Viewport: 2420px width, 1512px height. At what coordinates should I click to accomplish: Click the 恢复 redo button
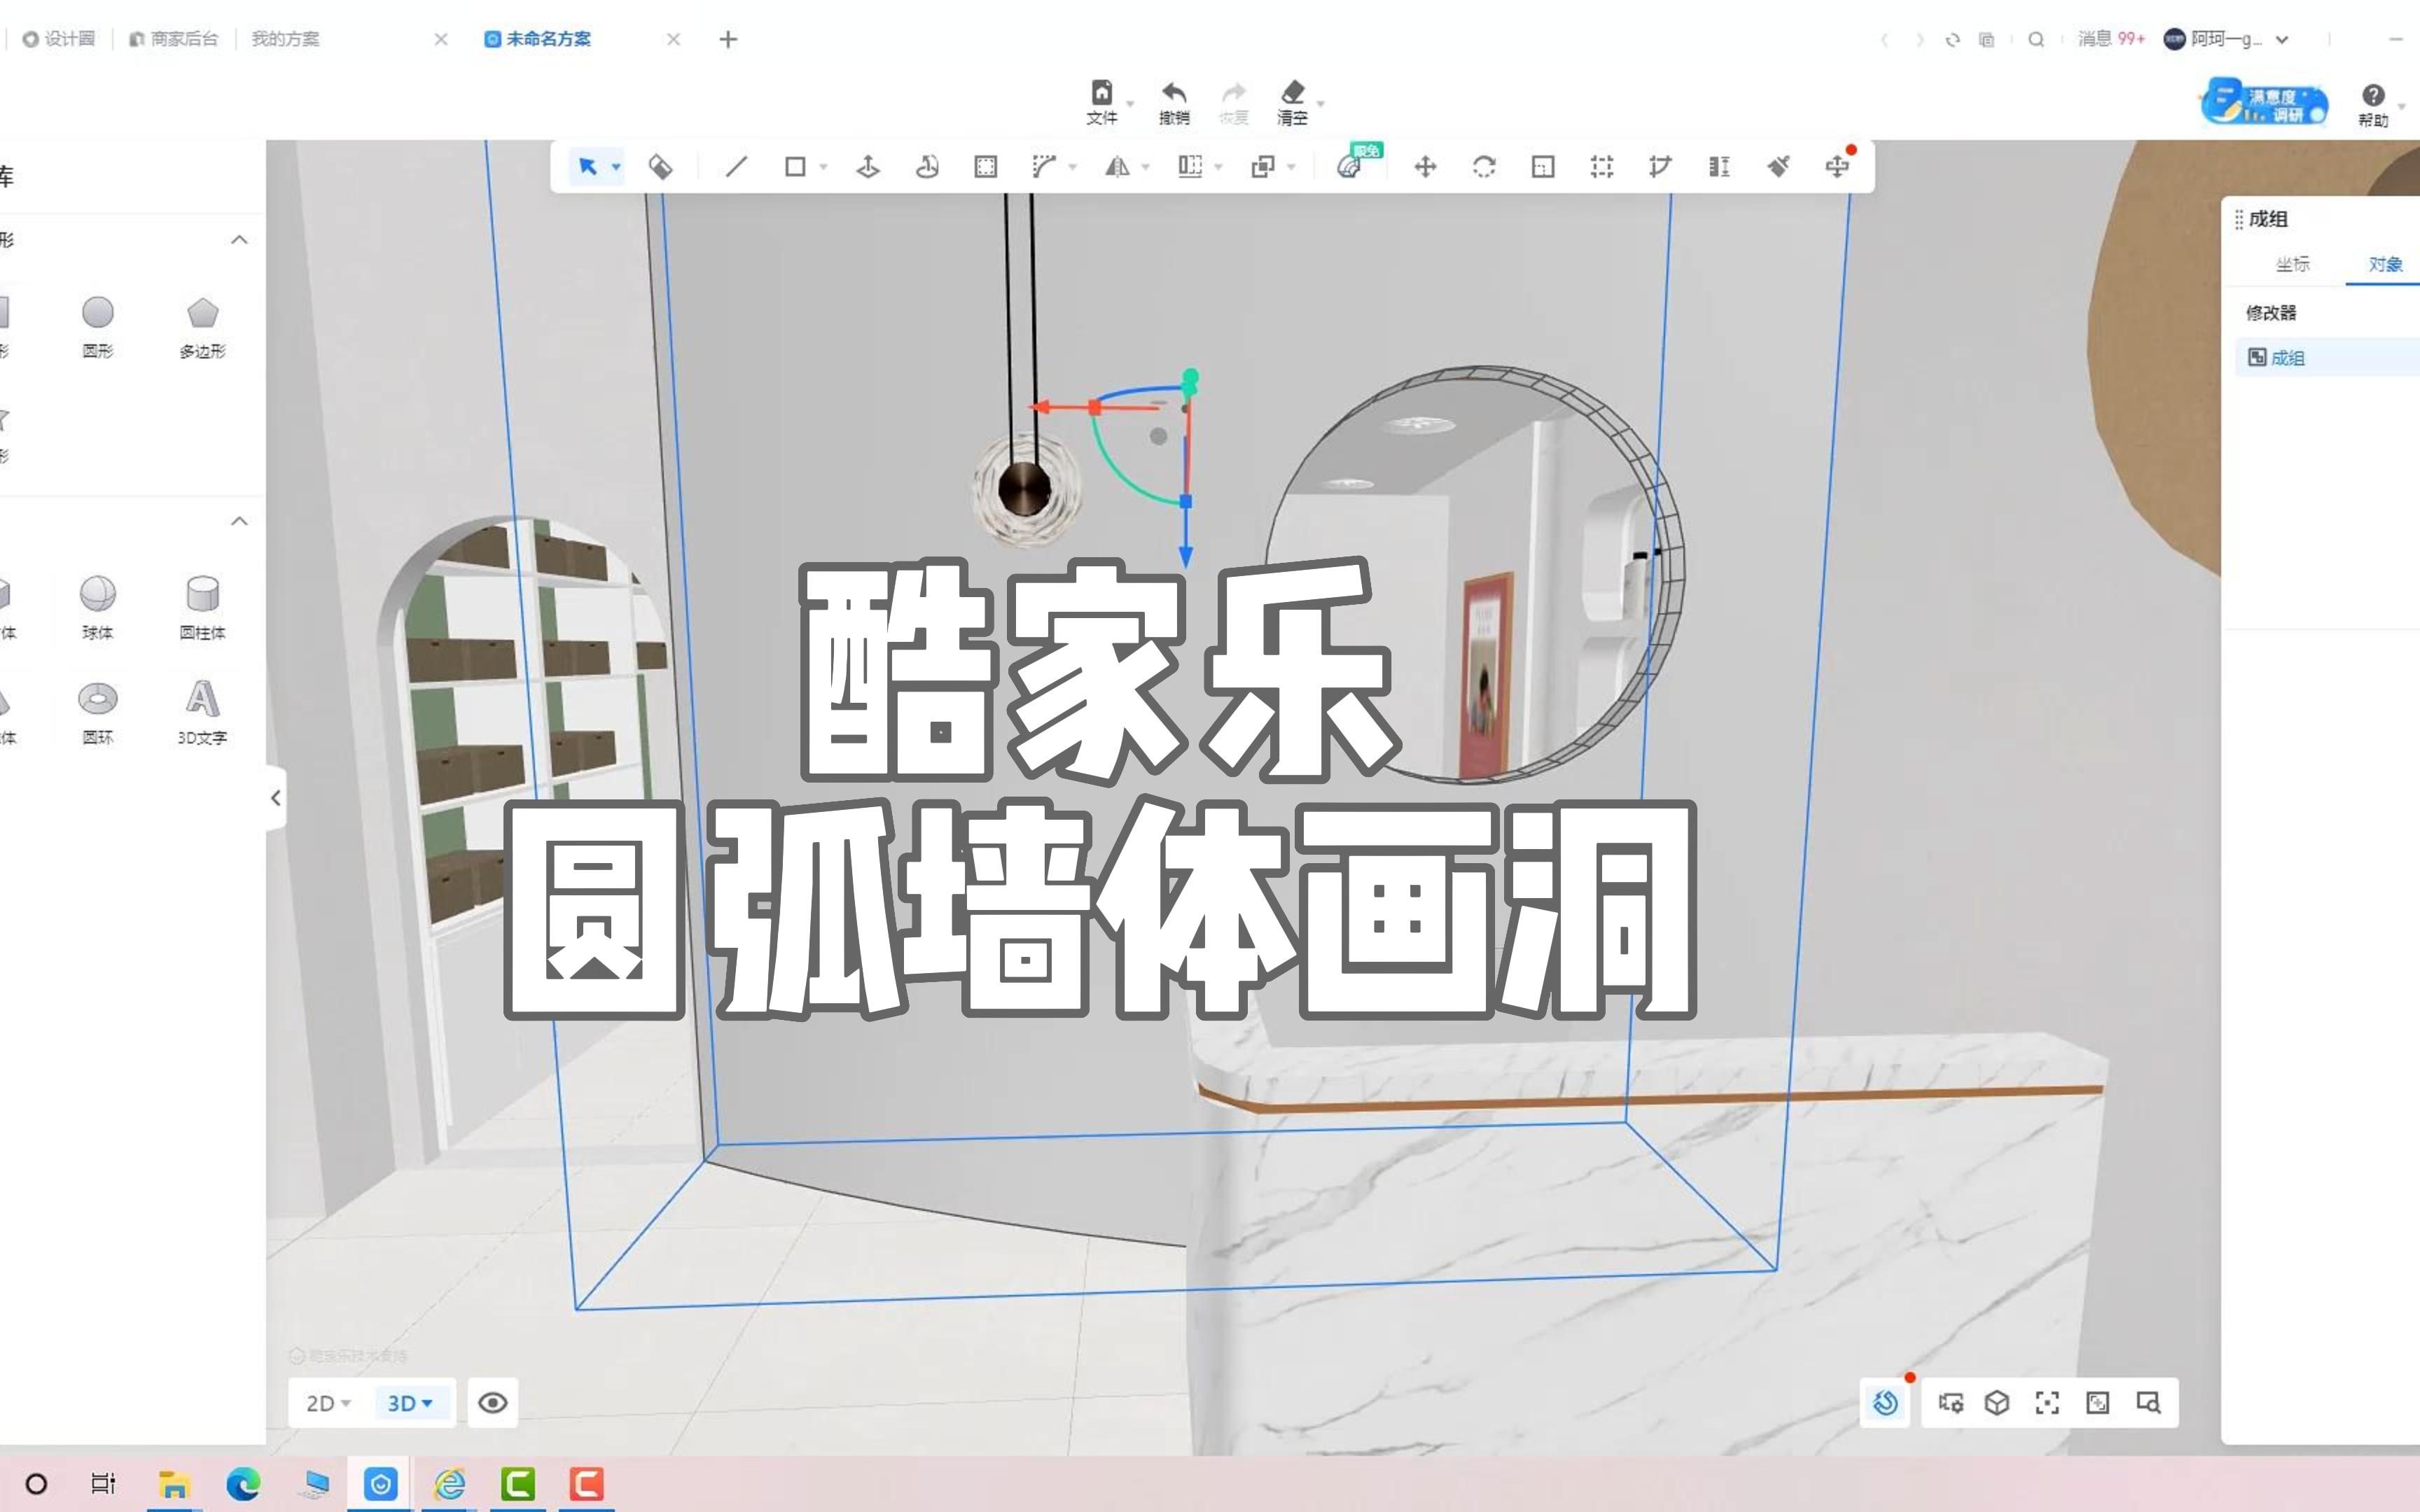[1234, 103]
